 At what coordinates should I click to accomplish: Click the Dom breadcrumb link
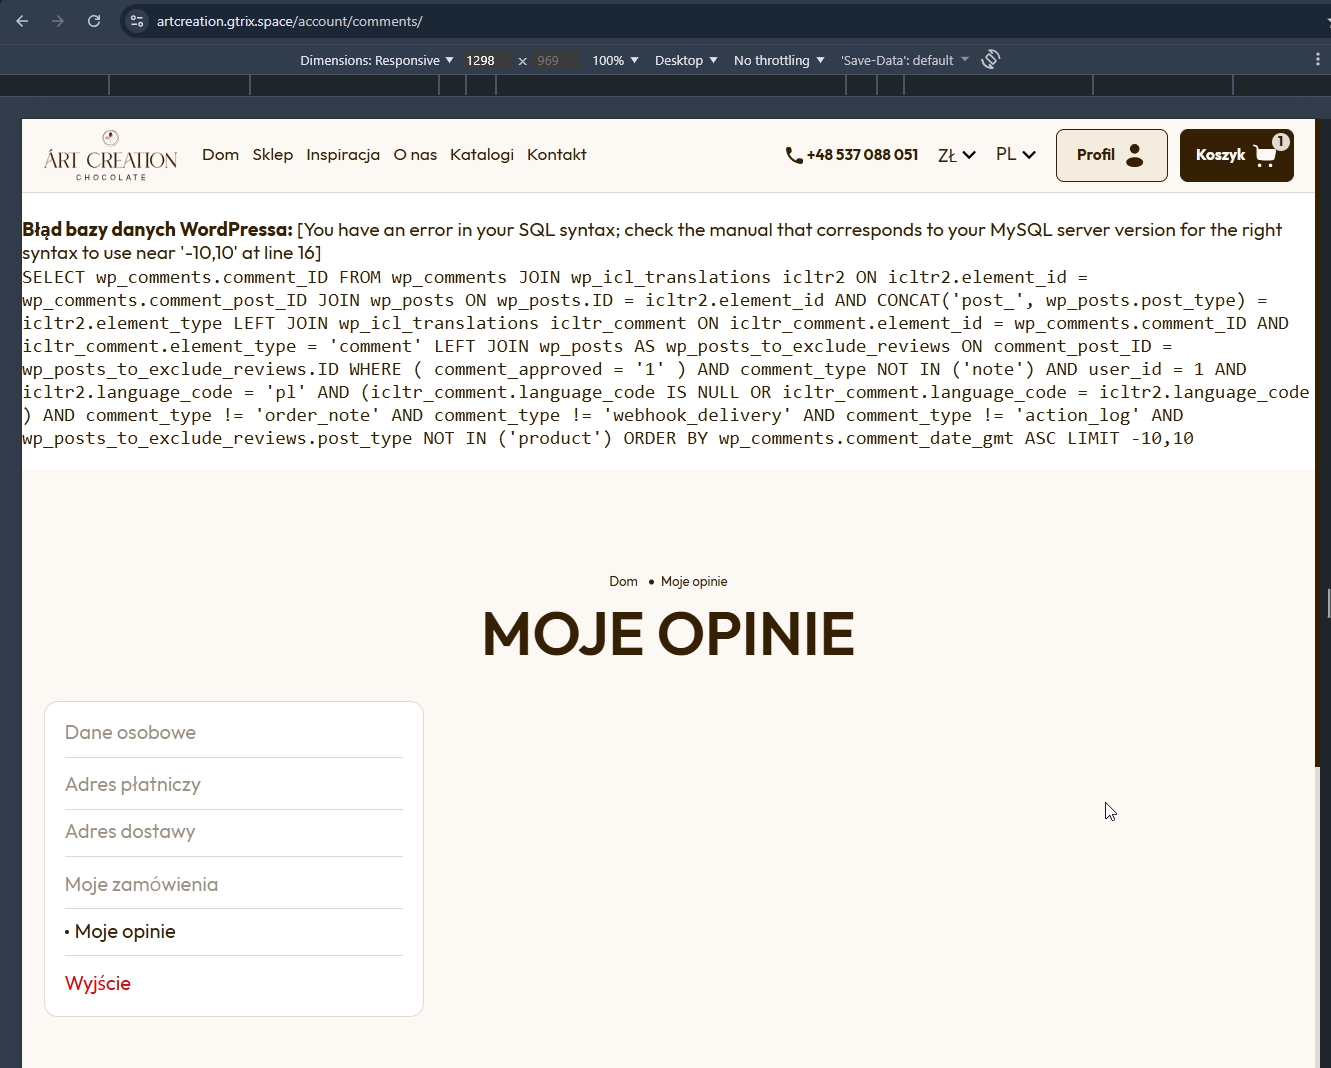click(623, 581)
